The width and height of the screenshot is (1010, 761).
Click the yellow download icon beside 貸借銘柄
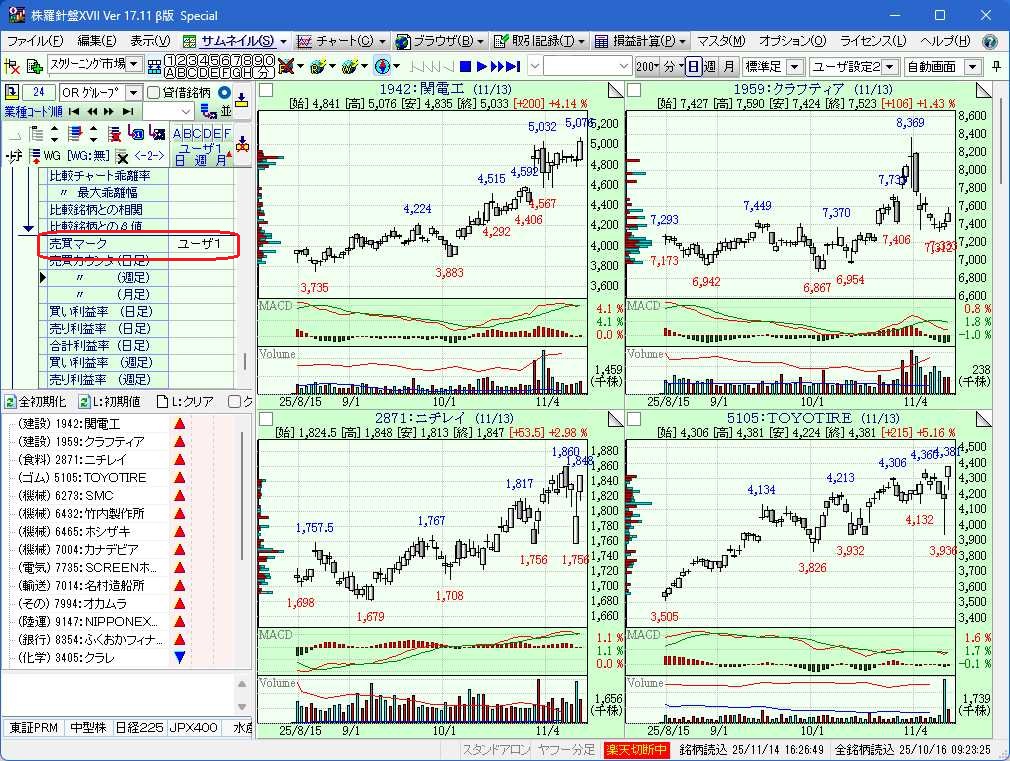click(x=241, y=97)
